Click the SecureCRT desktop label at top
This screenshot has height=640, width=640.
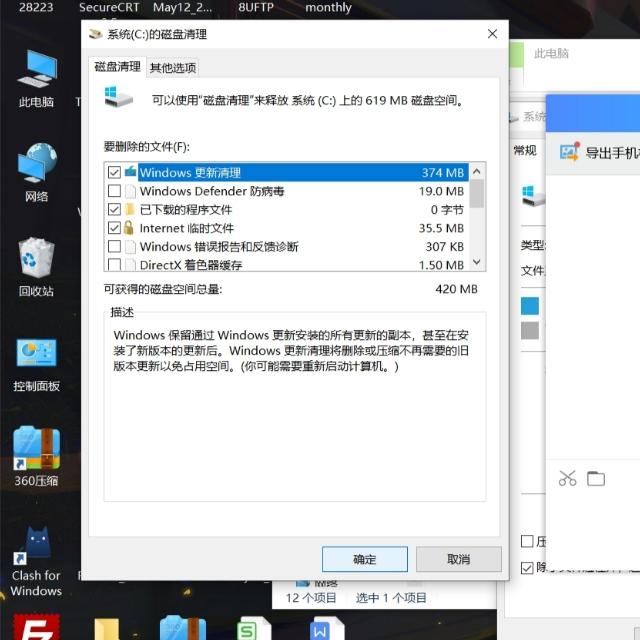pos(109,7)
